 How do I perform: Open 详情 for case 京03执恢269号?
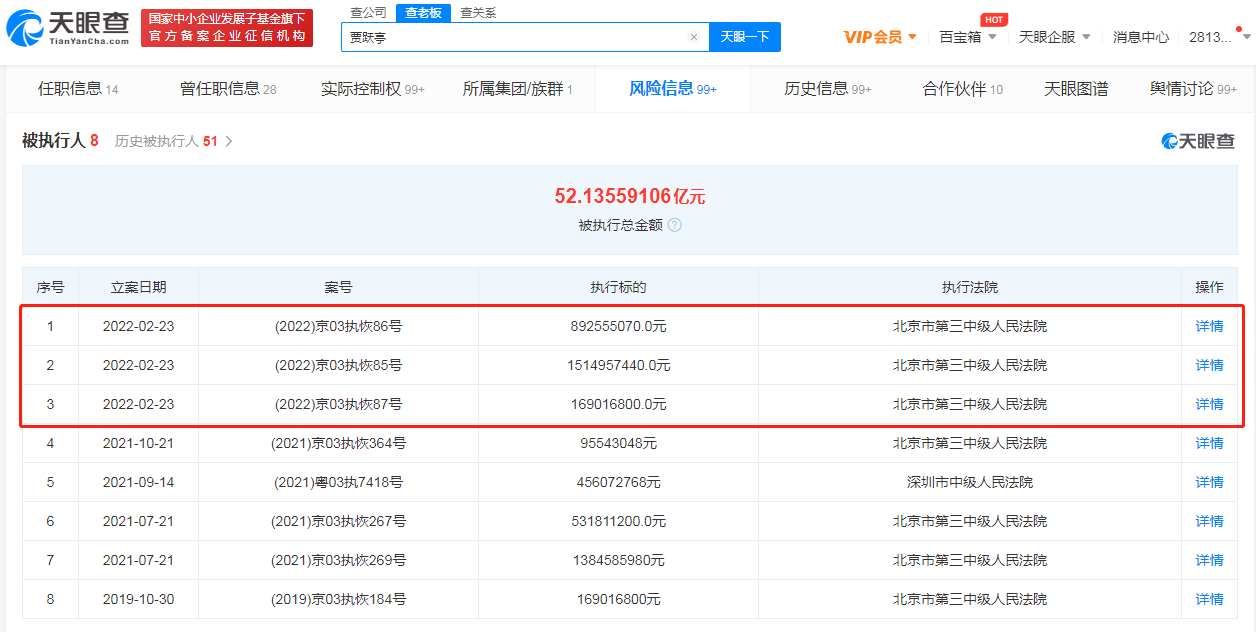1209,560
